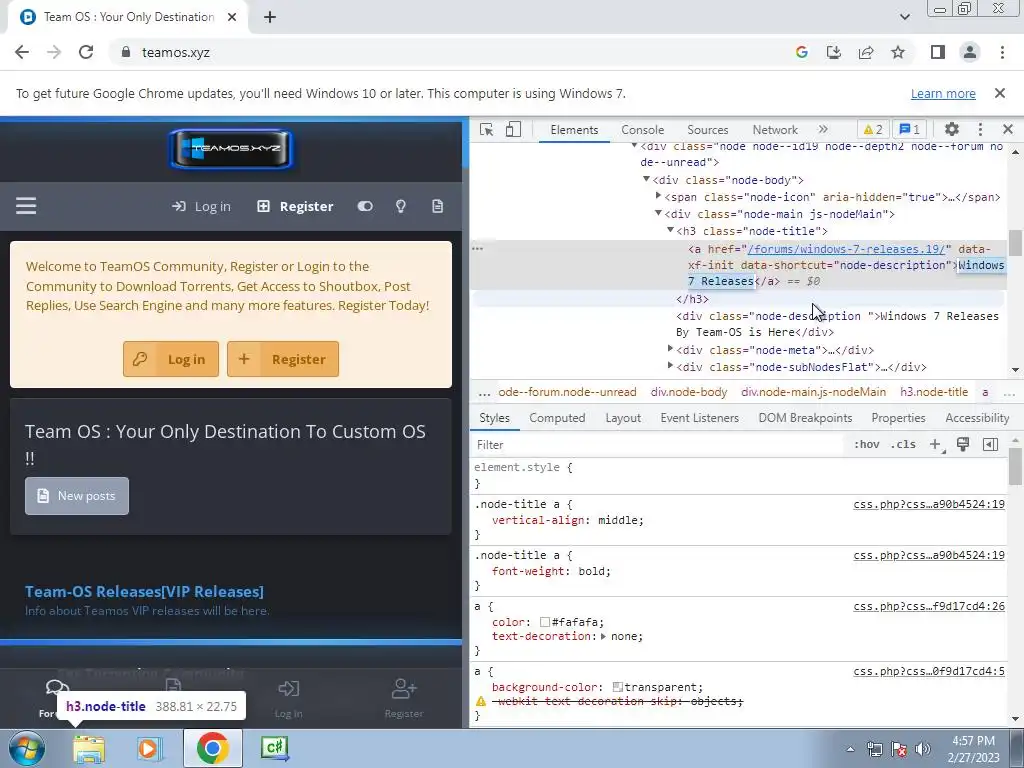This screenshot has height=768, width=1024.
Task: Click the New posts button
Action: tap(77, 496)
